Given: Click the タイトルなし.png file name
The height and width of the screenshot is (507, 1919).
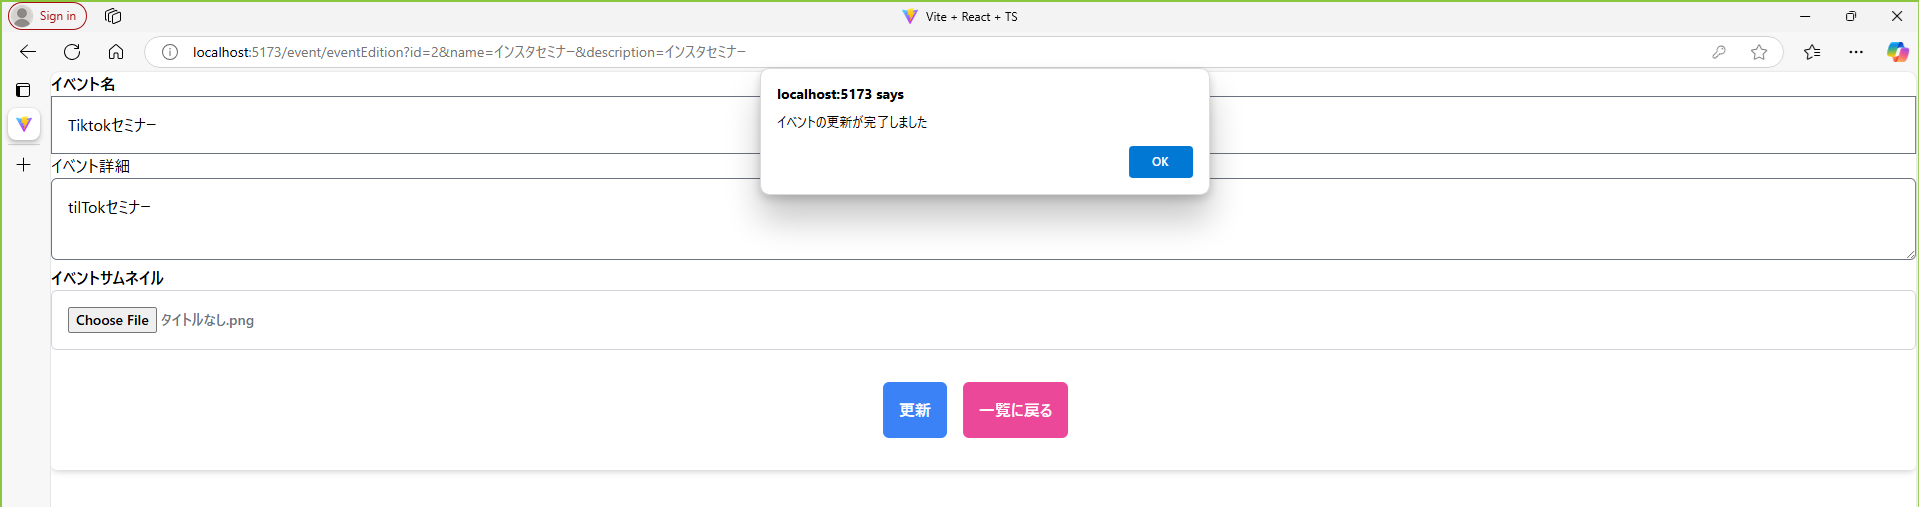Looking at the screenshot, I should [207, 320].
